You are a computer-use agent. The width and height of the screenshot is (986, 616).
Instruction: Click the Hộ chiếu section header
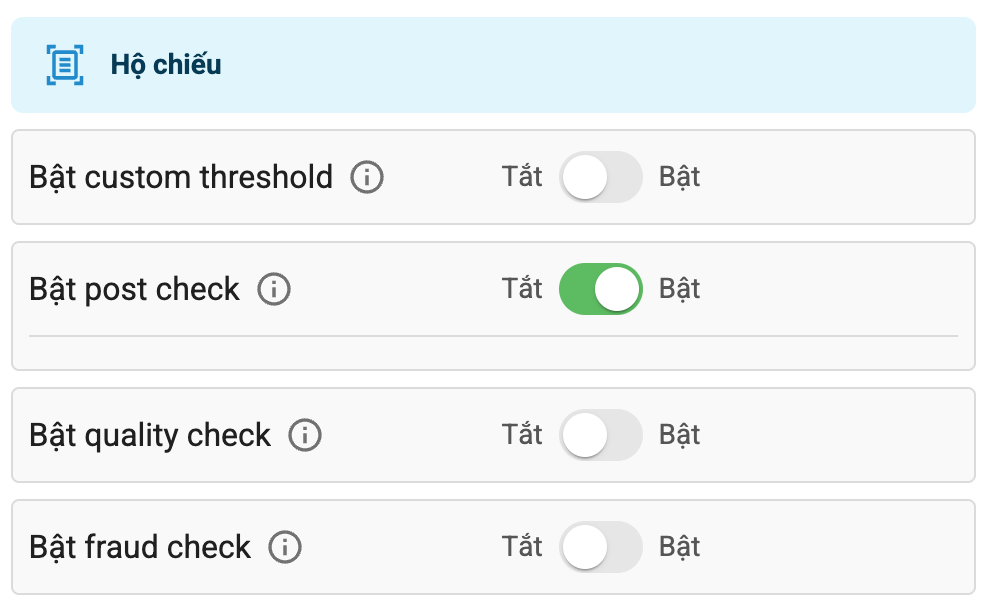click(x=166, y=66)
